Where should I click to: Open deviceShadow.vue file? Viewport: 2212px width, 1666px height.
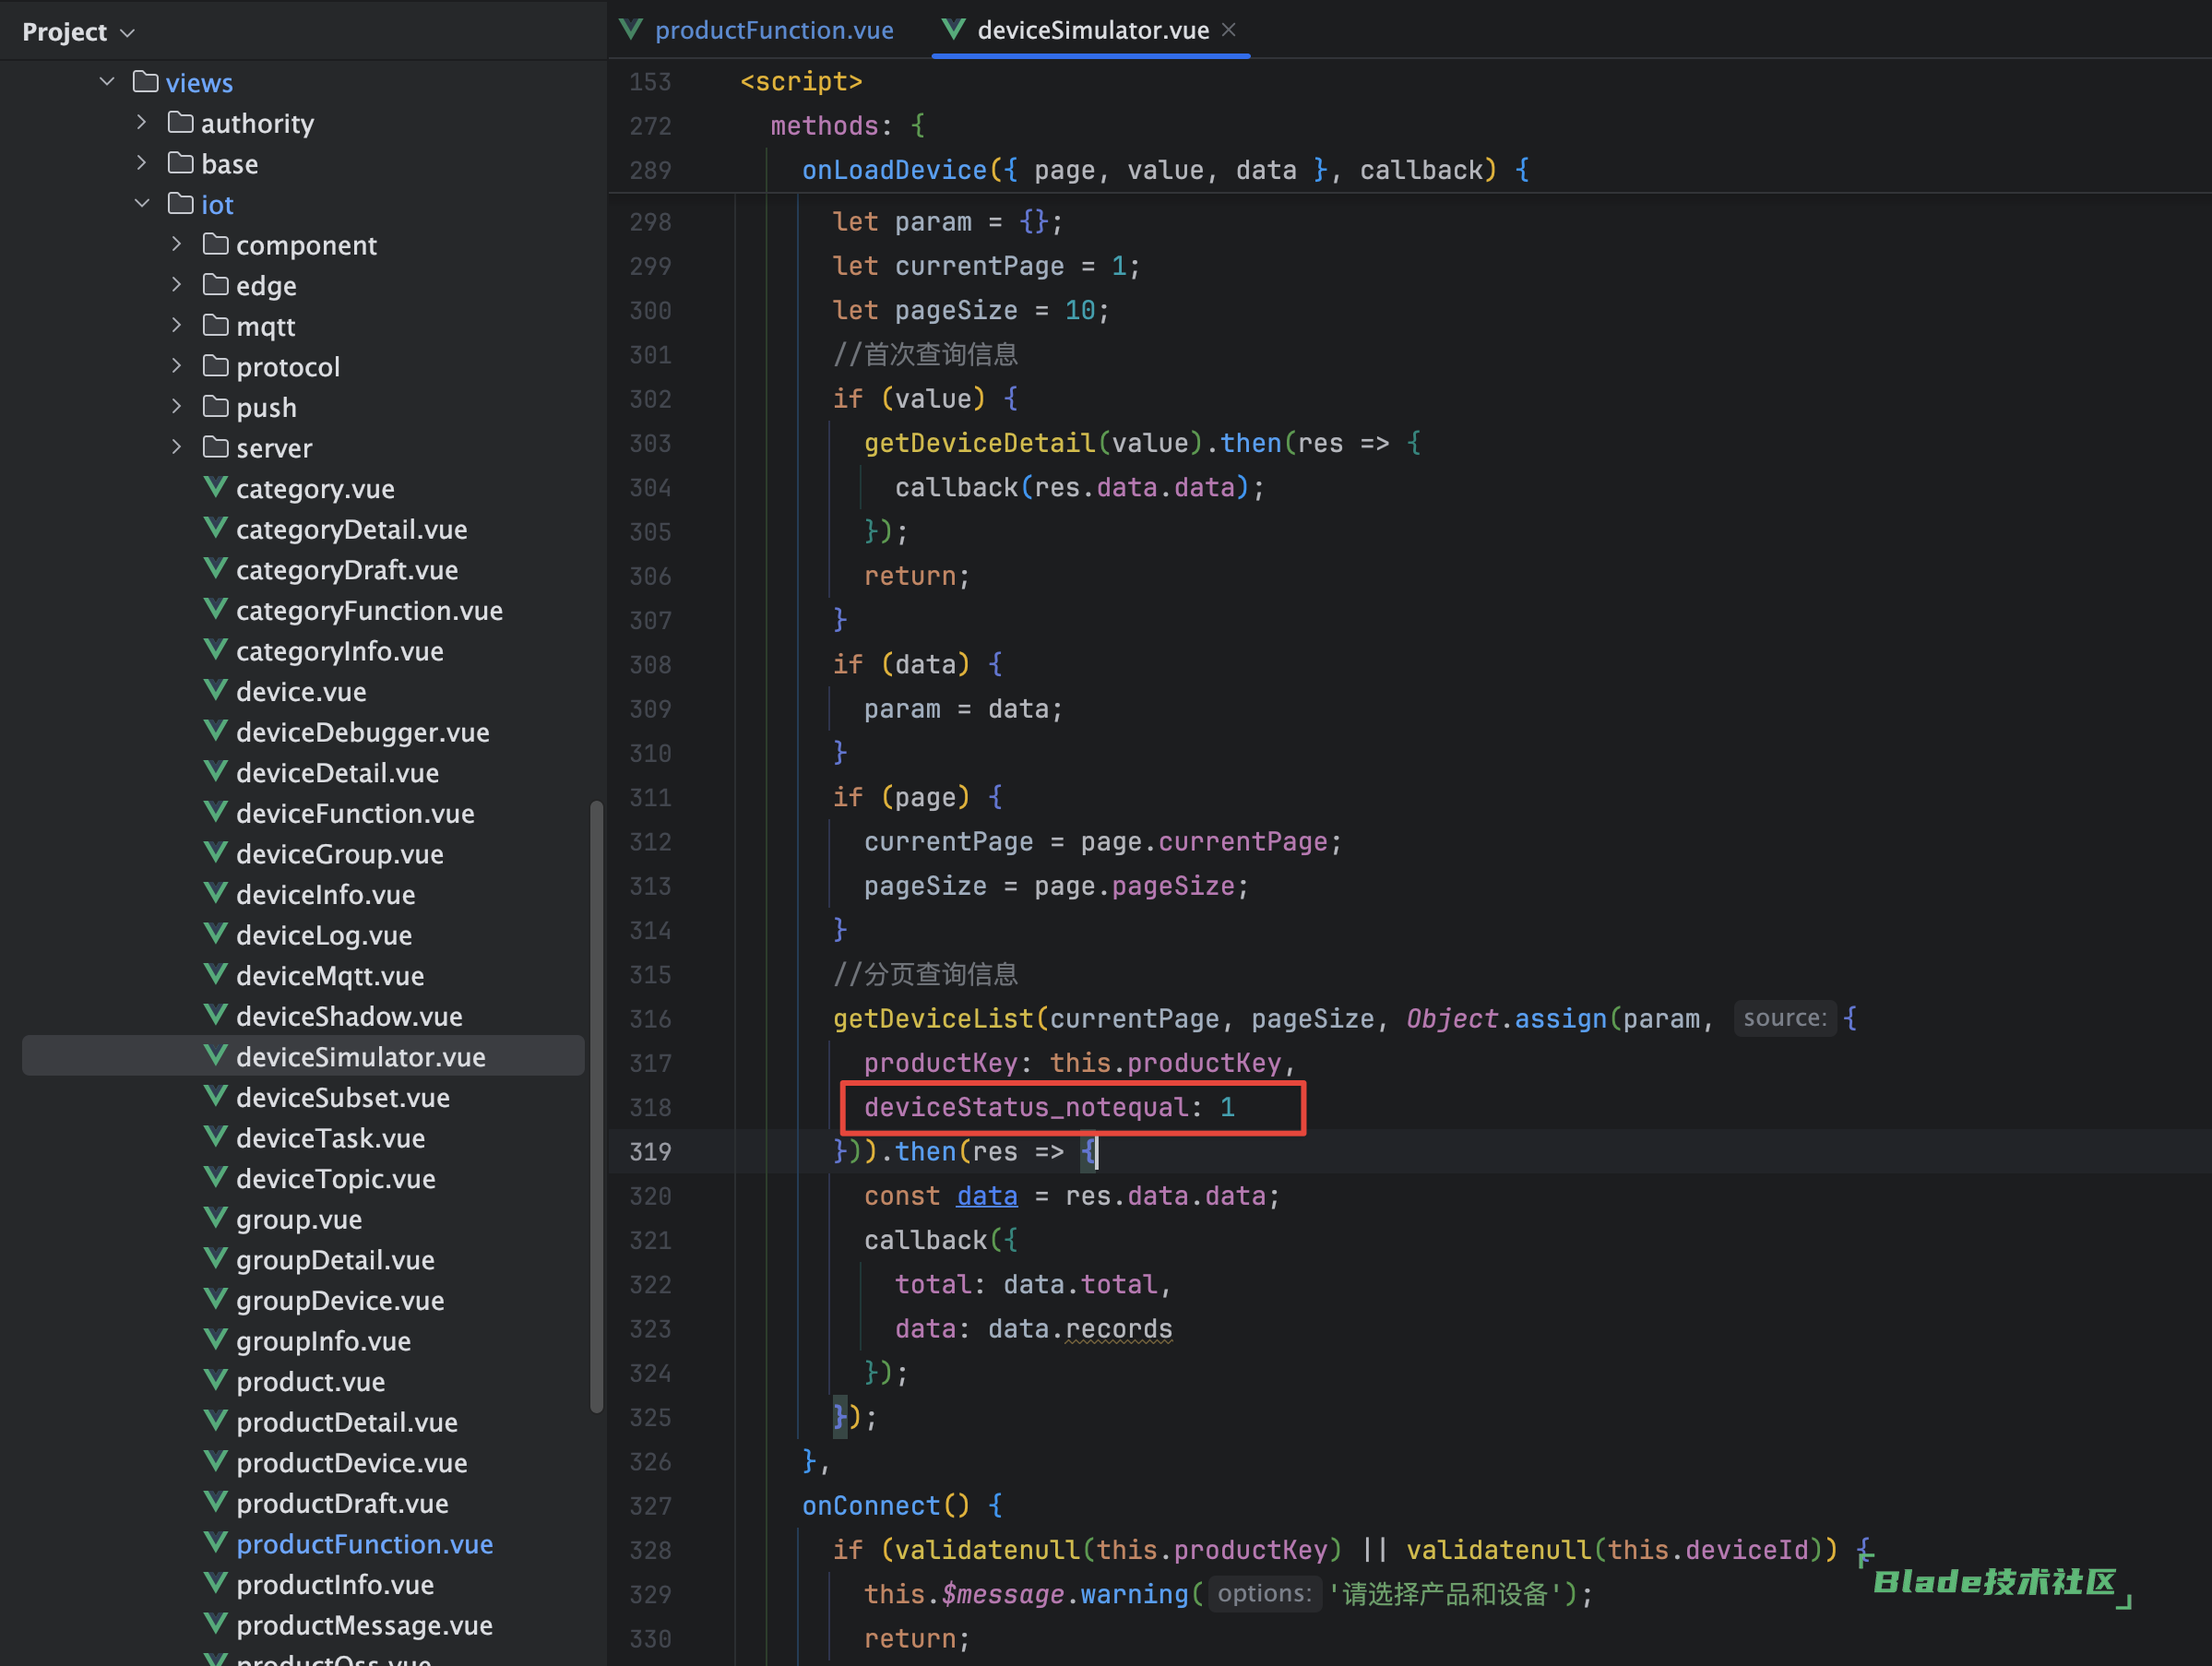coord(349,1016)
